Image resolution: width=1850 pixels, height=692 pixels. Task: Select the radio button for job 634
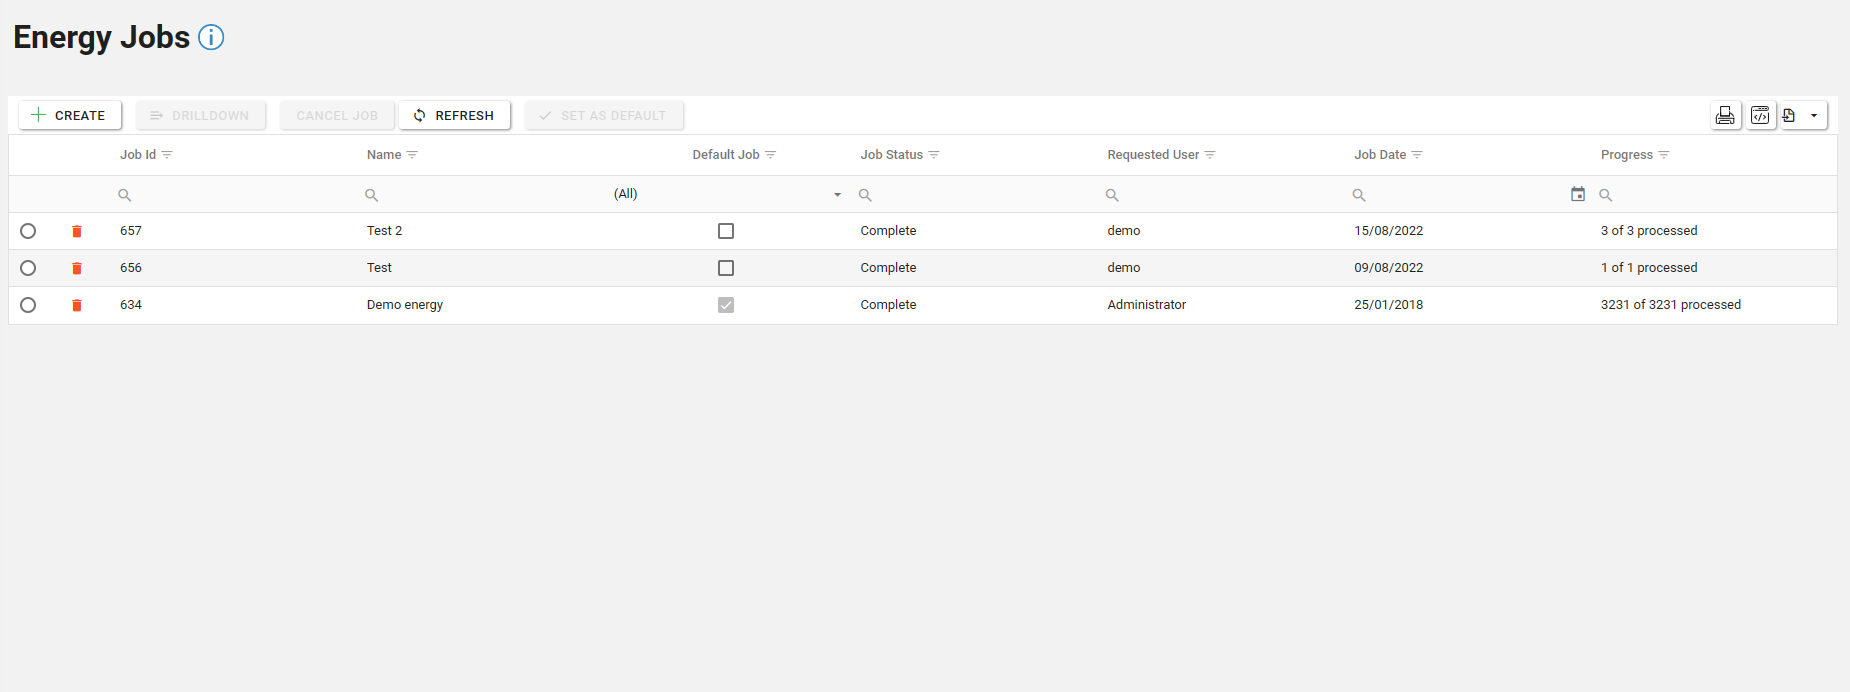(28, 305)
